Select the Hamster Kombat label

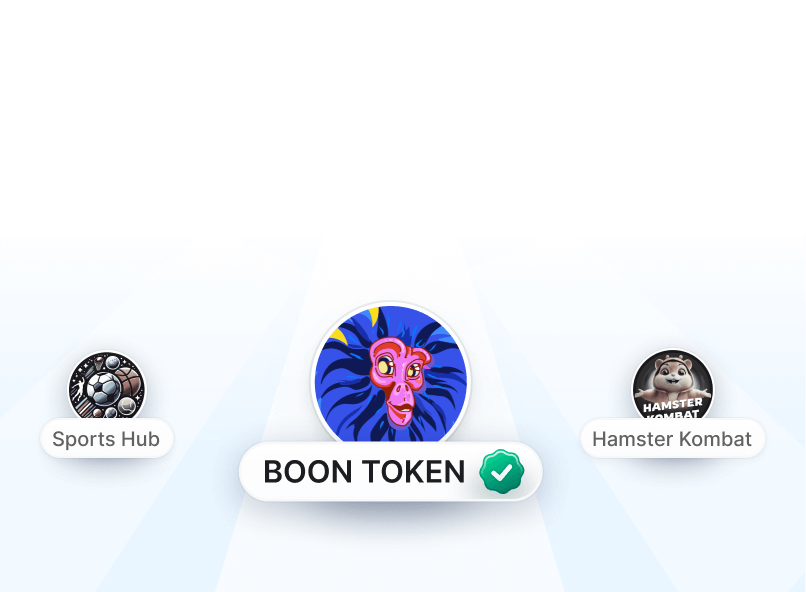tap(672, 439)
